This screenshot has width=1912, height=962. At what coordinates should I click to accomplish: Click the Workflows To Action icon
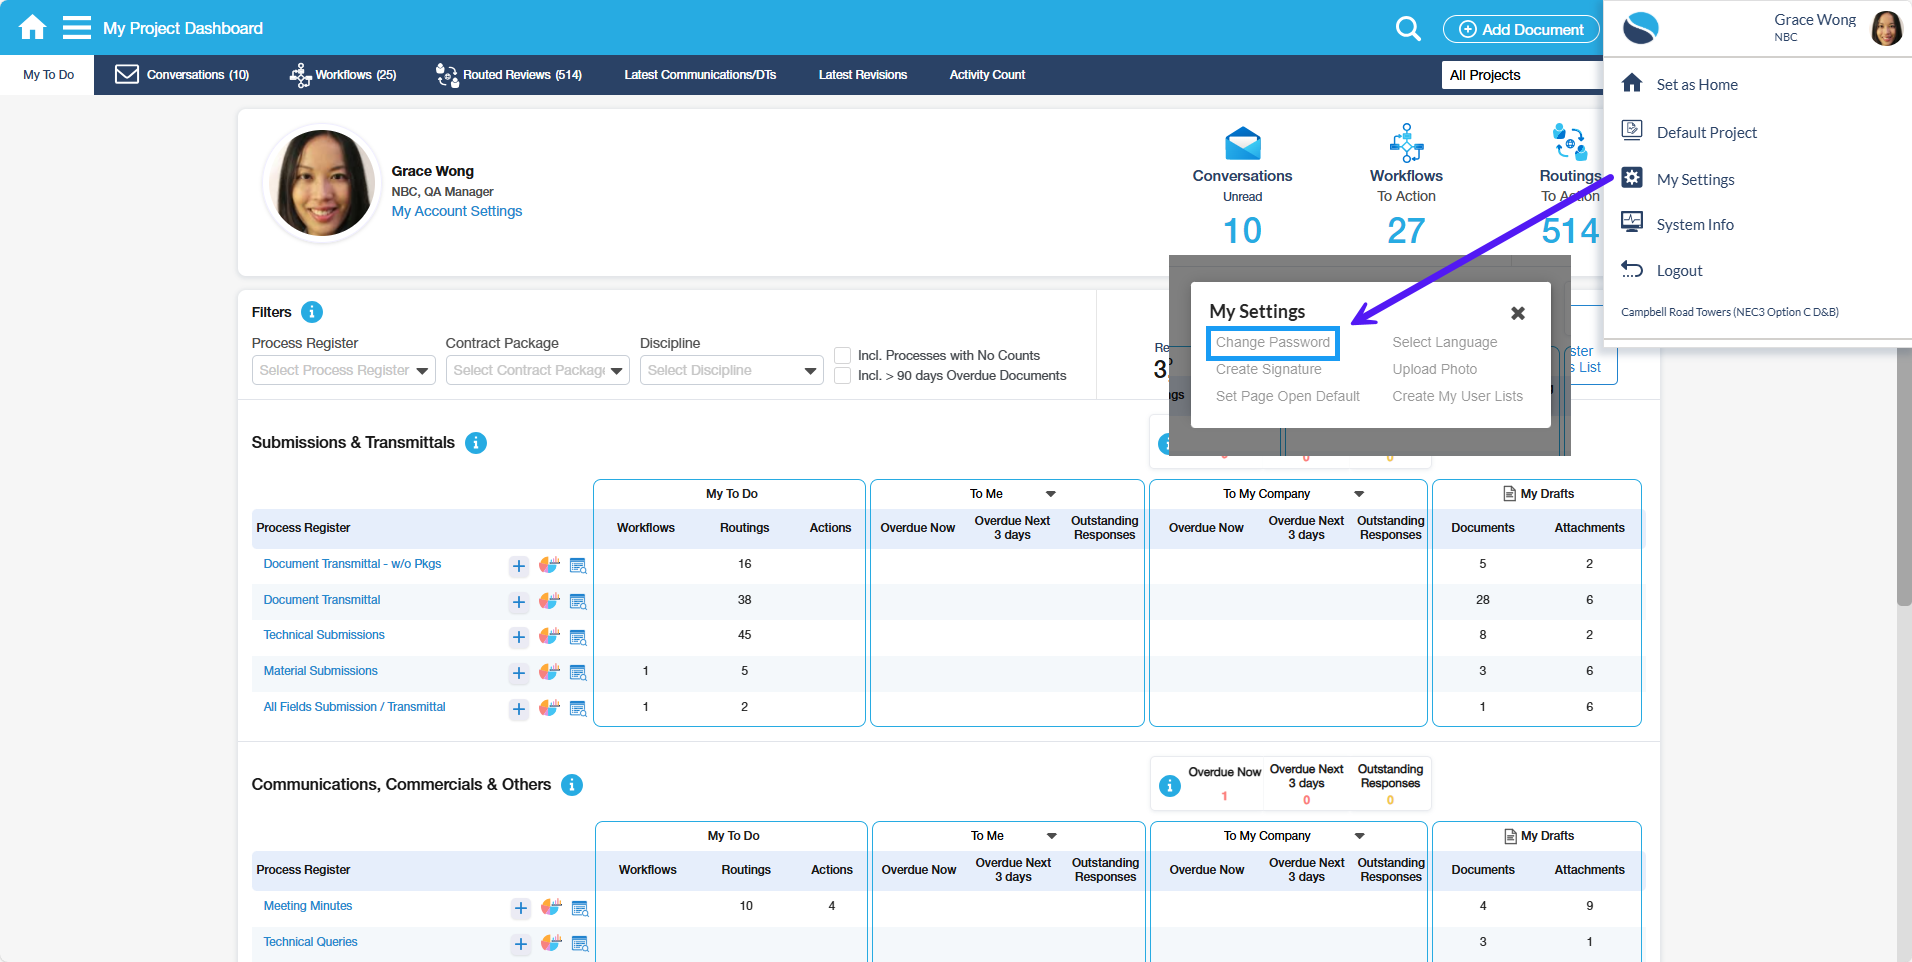pyautogui.click(x=1406, y=143)
